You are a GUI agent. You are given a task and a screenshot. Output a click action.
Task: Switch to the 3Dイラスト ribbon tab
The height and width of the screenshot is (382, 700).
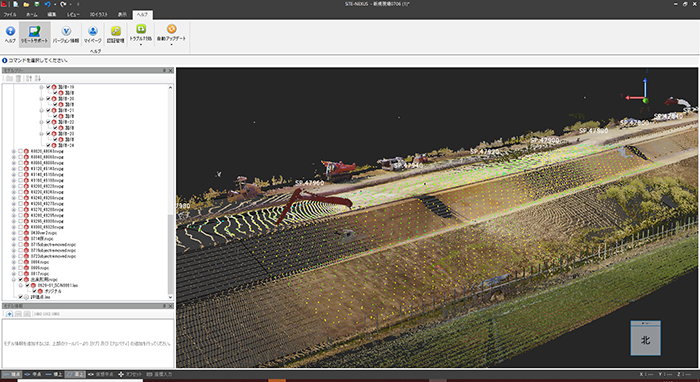[99, 15]
